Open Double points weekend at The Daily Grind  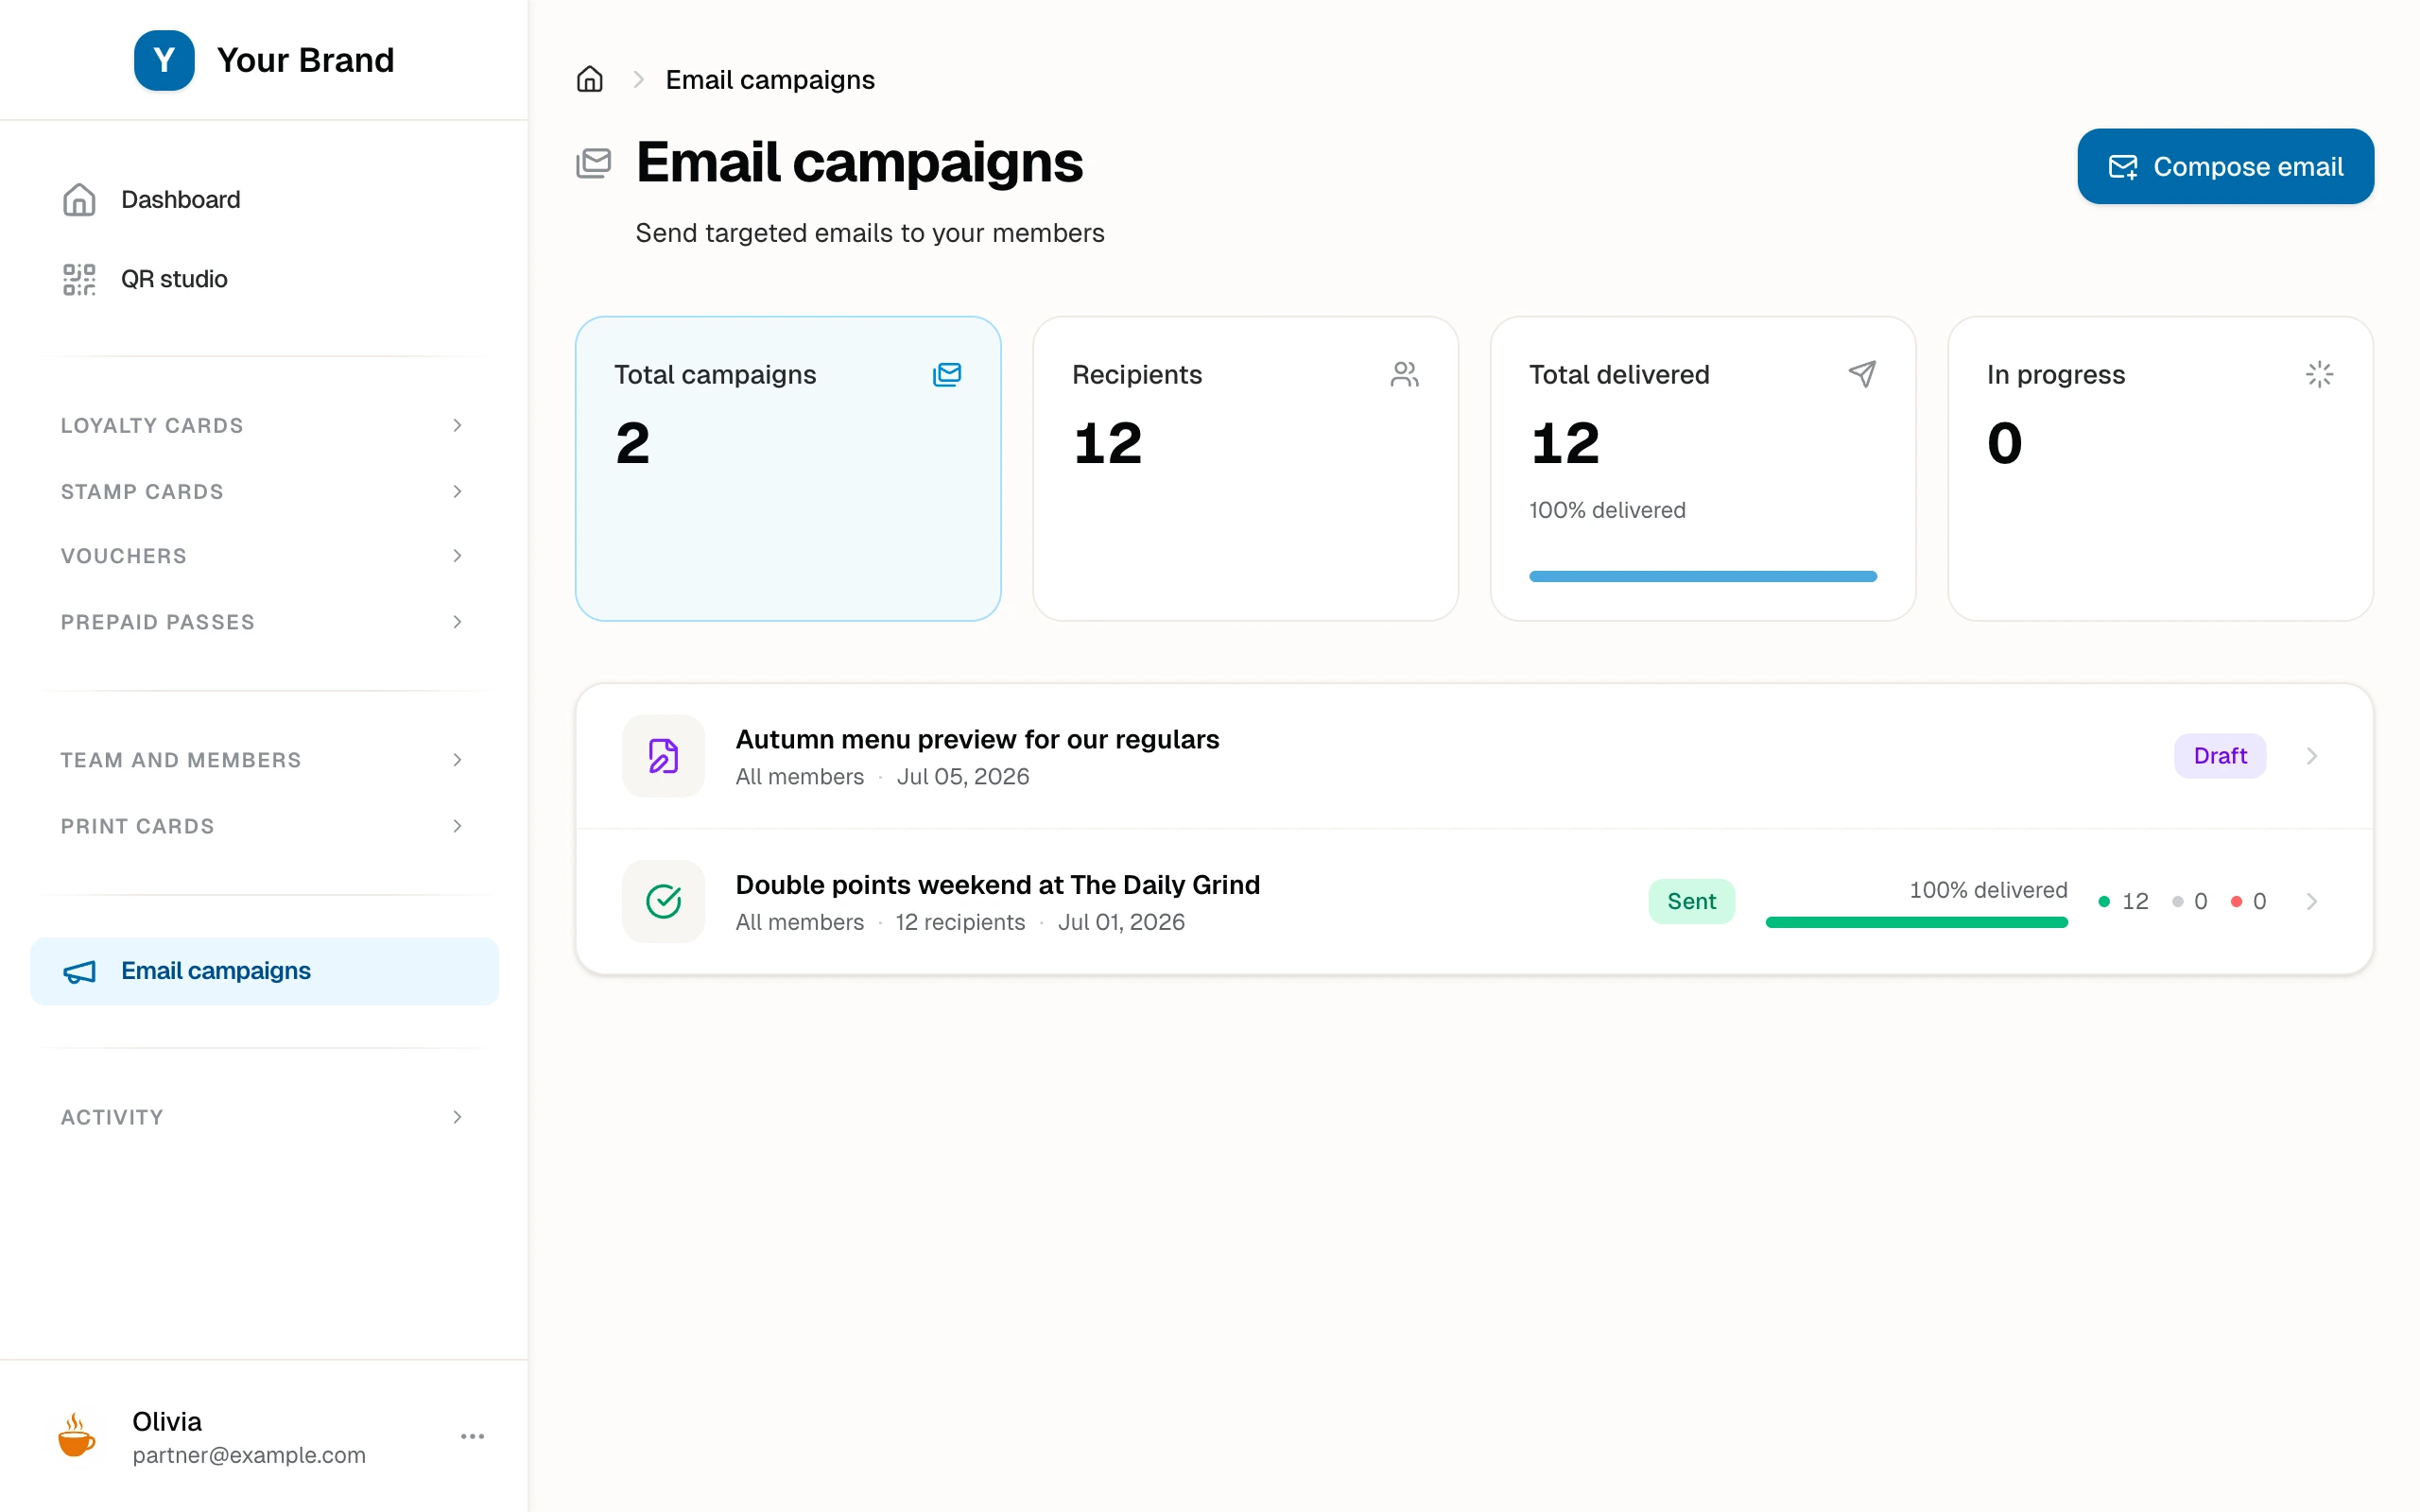tap(997, 885)
